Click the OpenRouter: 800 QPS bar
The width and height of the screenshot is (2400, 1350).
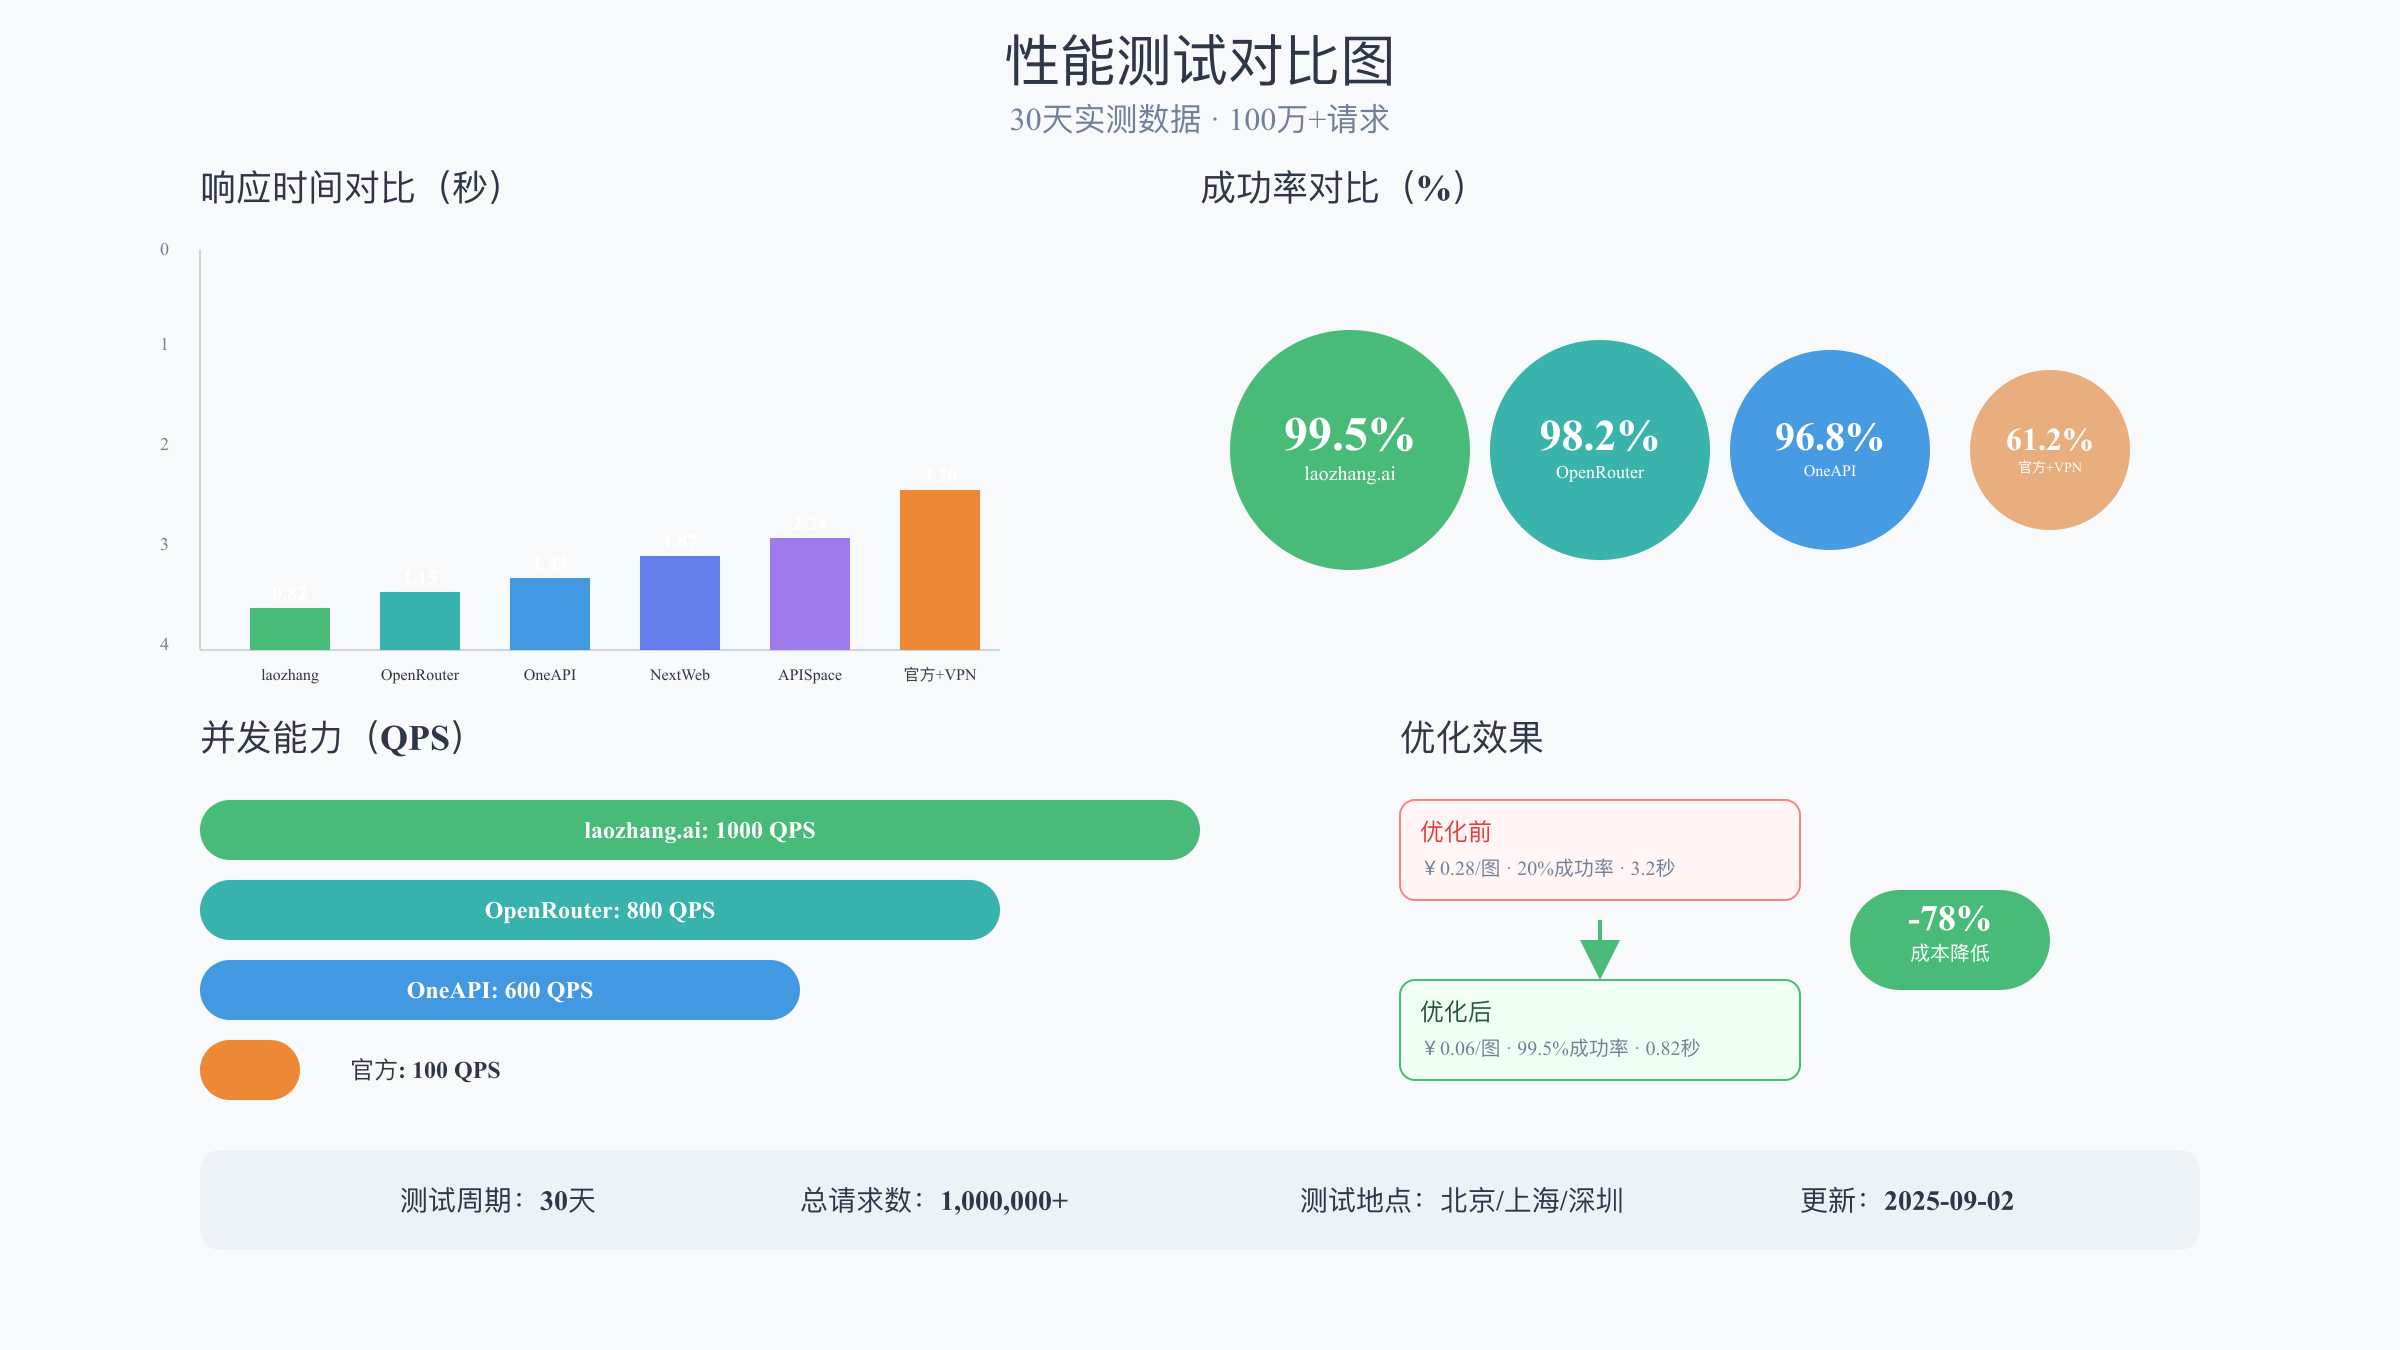(x=600, y=910)
